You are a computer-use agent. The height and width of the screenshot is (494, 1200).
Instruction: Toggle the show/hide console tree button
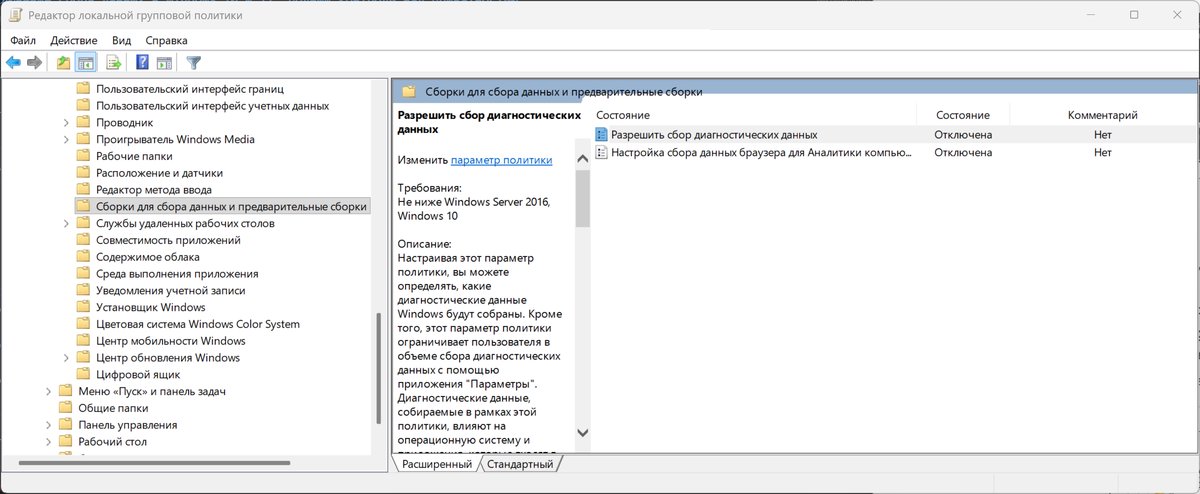click(86, 63)
